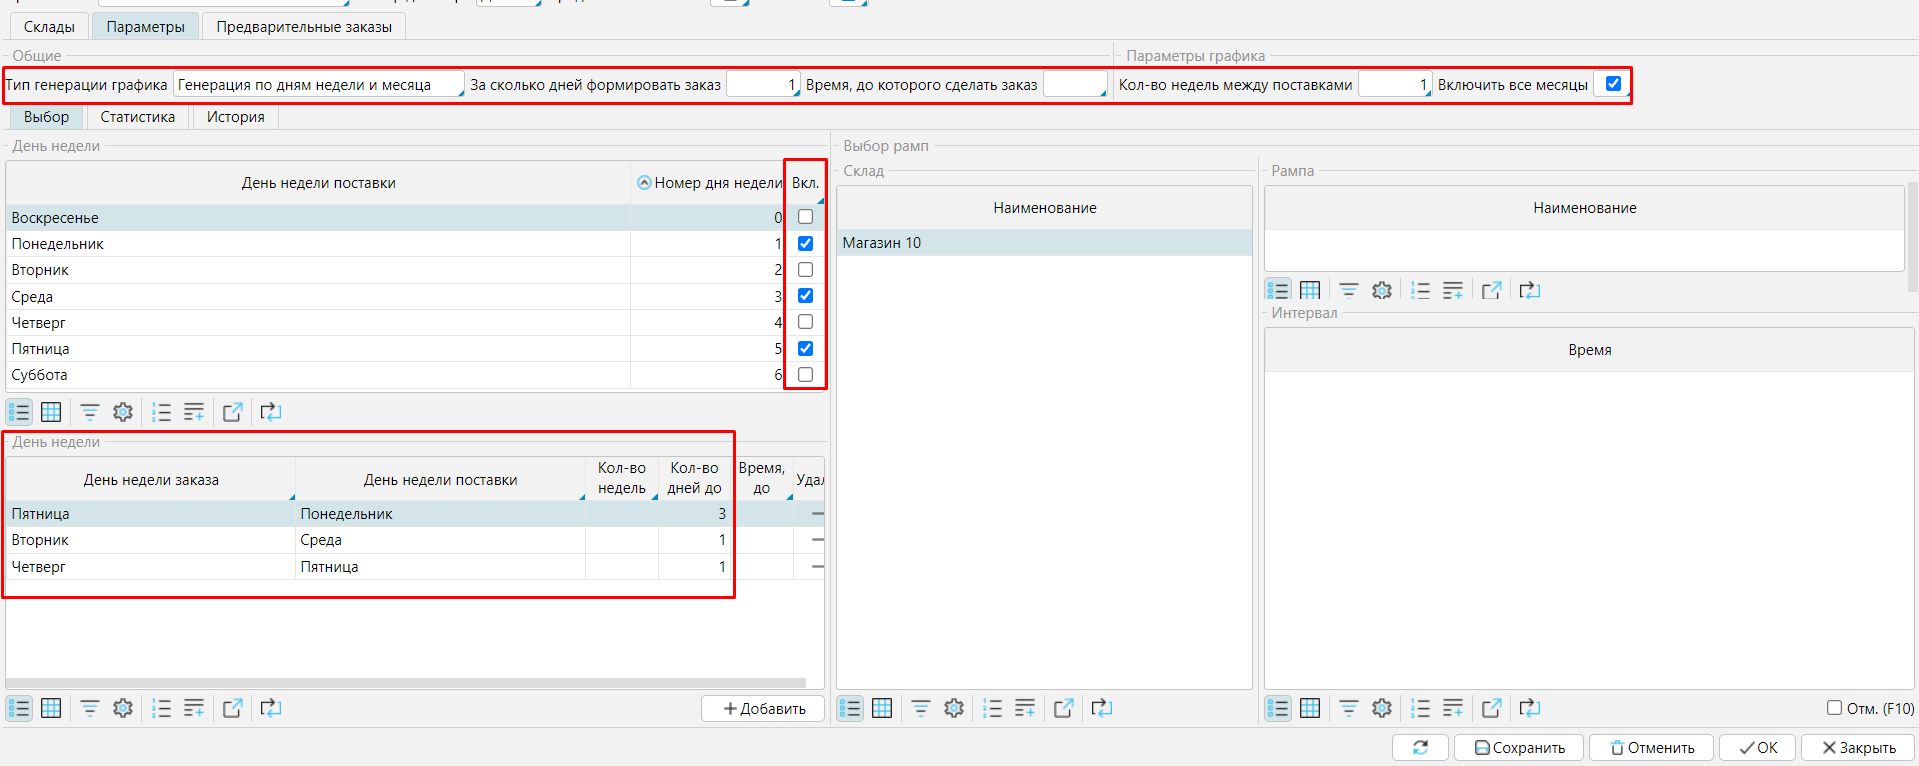Click export icon under the delivery weekday grid
Viewport: 1919px width, 766px height.
point(232,412)
